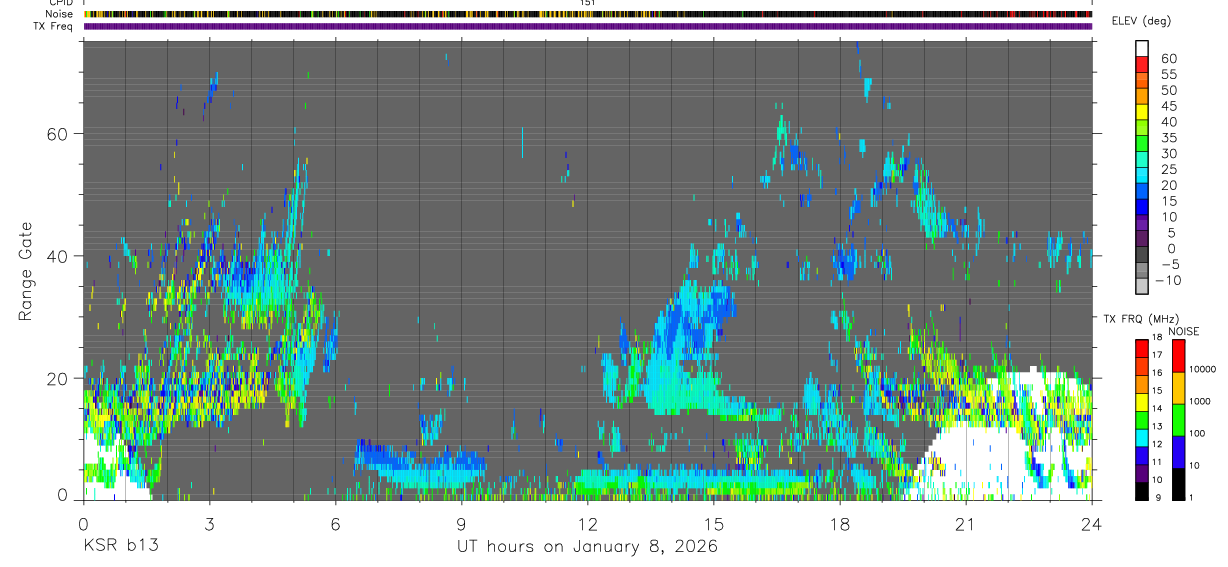This screenshot has width=1228, height=567.
Task: Pick the blue swatch in NOISE bar
Action: 1178,451
